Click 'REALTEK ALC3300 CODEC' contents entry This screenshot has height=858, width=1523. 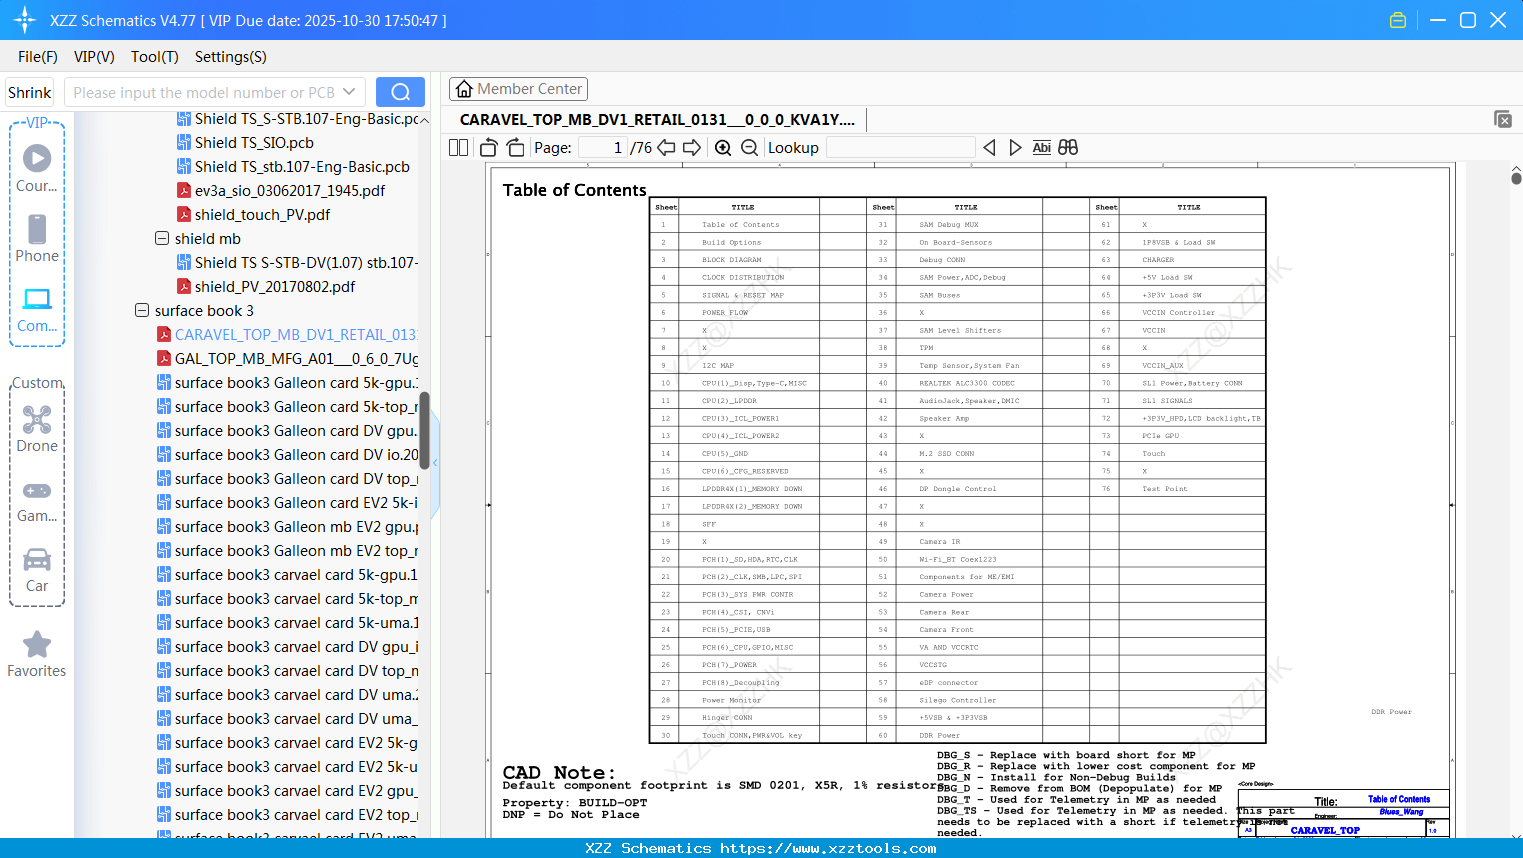pos(967,383)
